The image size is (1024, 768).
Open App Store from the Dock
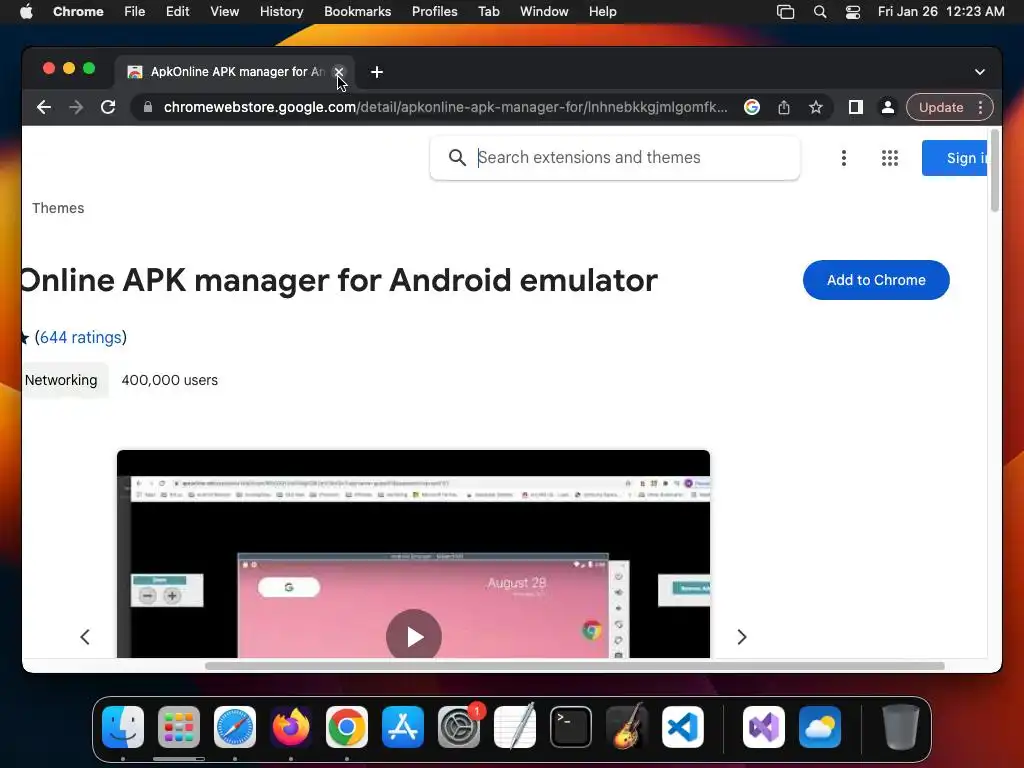coord(403,727)
